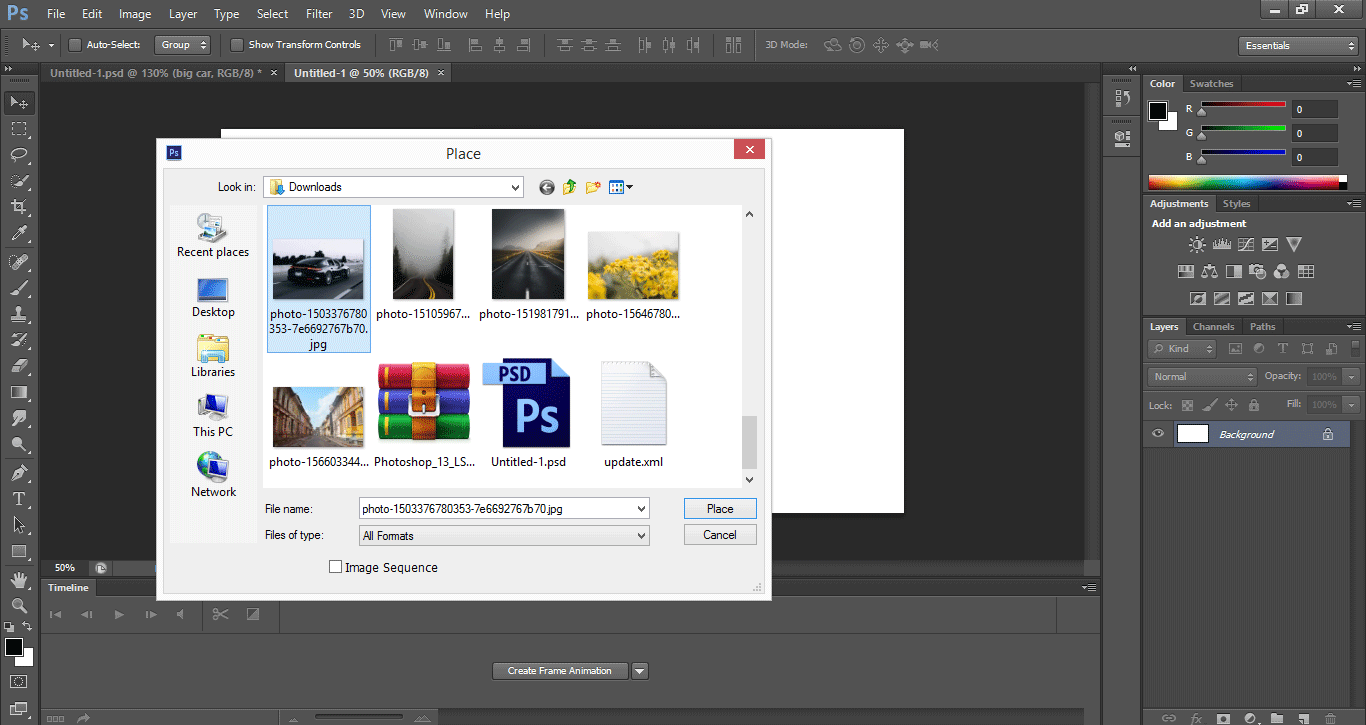Screen dimensions: 1366x725
Task: Click the Place button
Action: click(719, 509)
